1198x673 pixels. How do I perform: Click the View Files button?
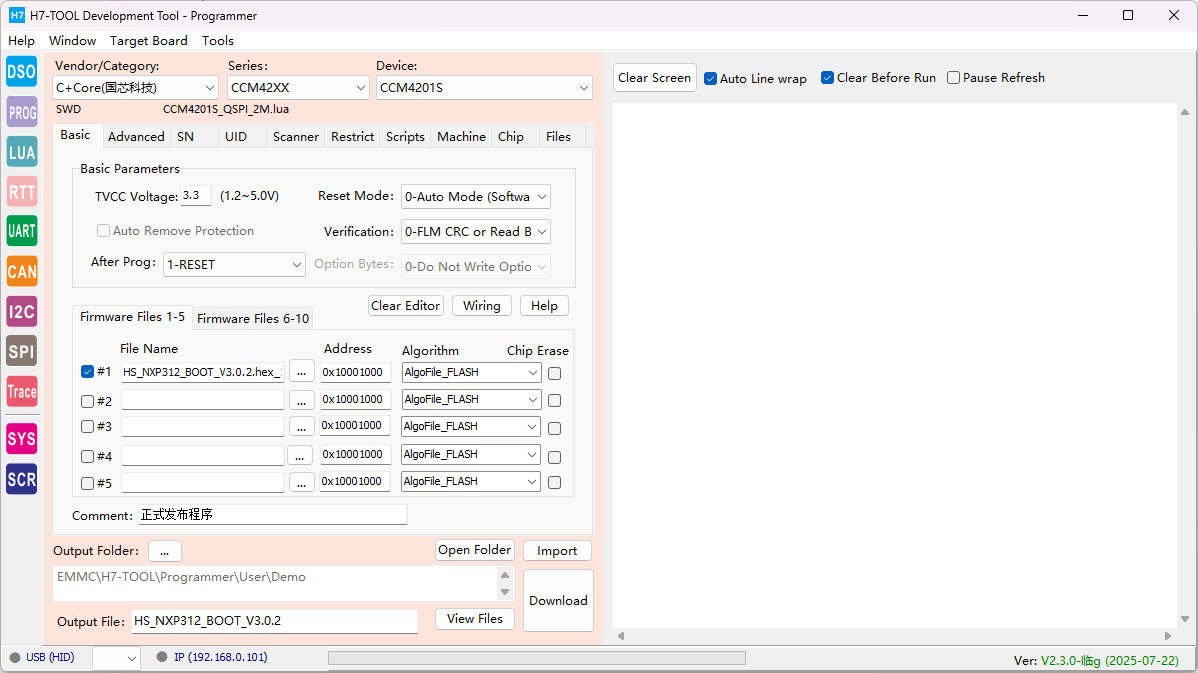[475, 619]
